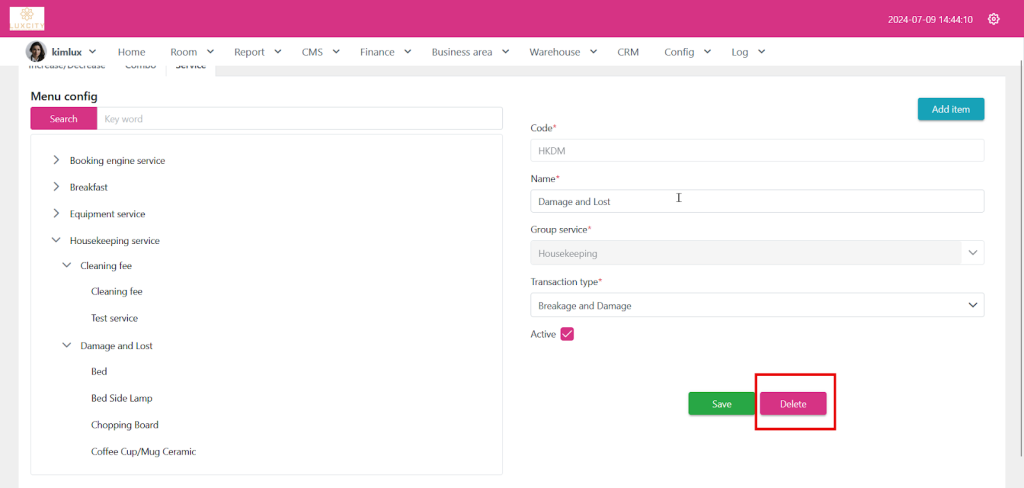Click the green Save button

(721, 404)
